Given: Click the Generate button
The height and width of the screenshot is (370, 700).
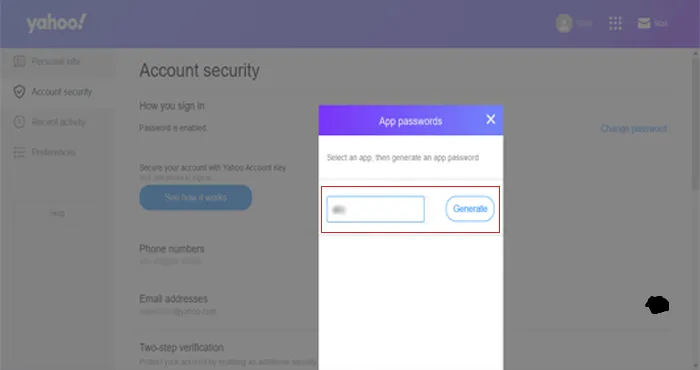Looking at the screenshot, I should [470, 208].
